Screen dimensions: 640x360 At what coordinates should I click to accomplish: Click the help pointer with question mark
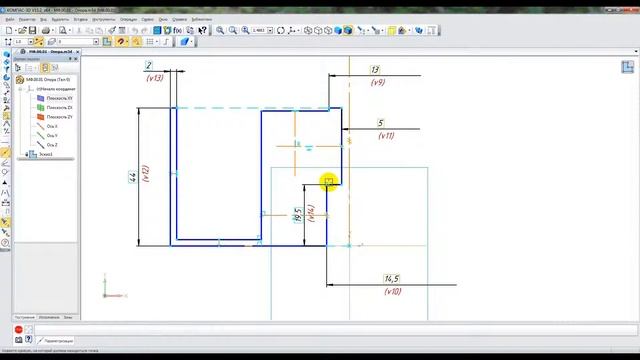coord(202,30)
